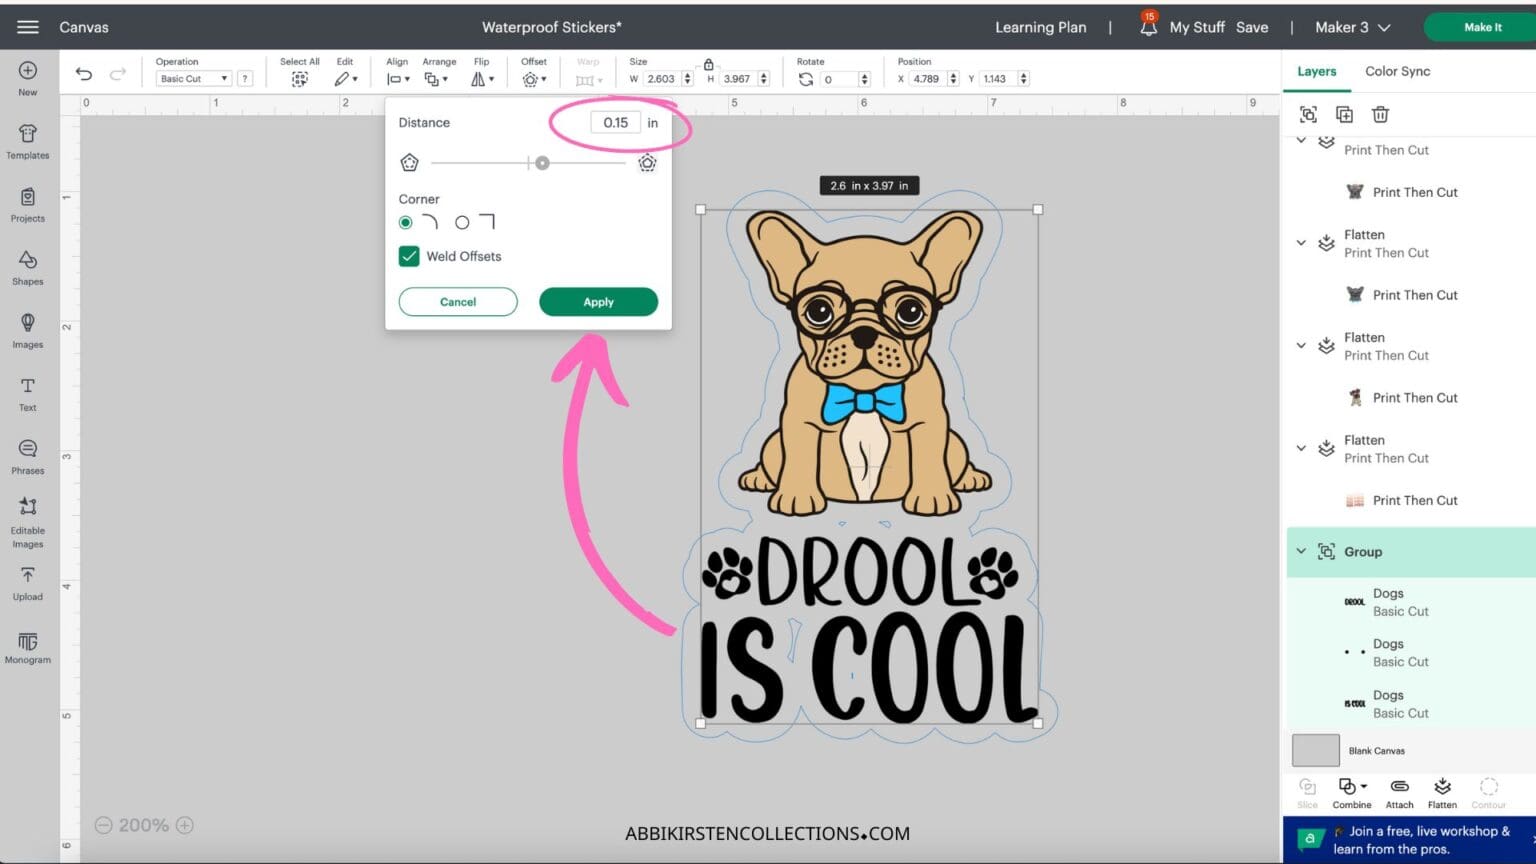
Task: Click the Distance value input field
Action: coord(614,122)
